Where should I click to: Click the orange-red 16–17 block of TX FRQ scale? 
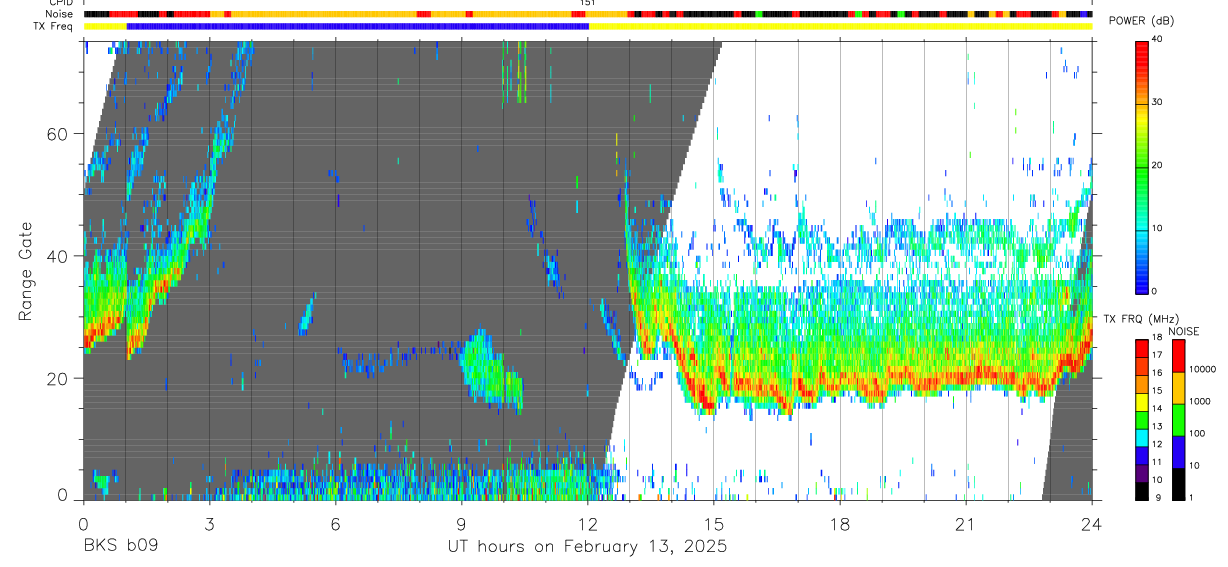point(1141,366)
